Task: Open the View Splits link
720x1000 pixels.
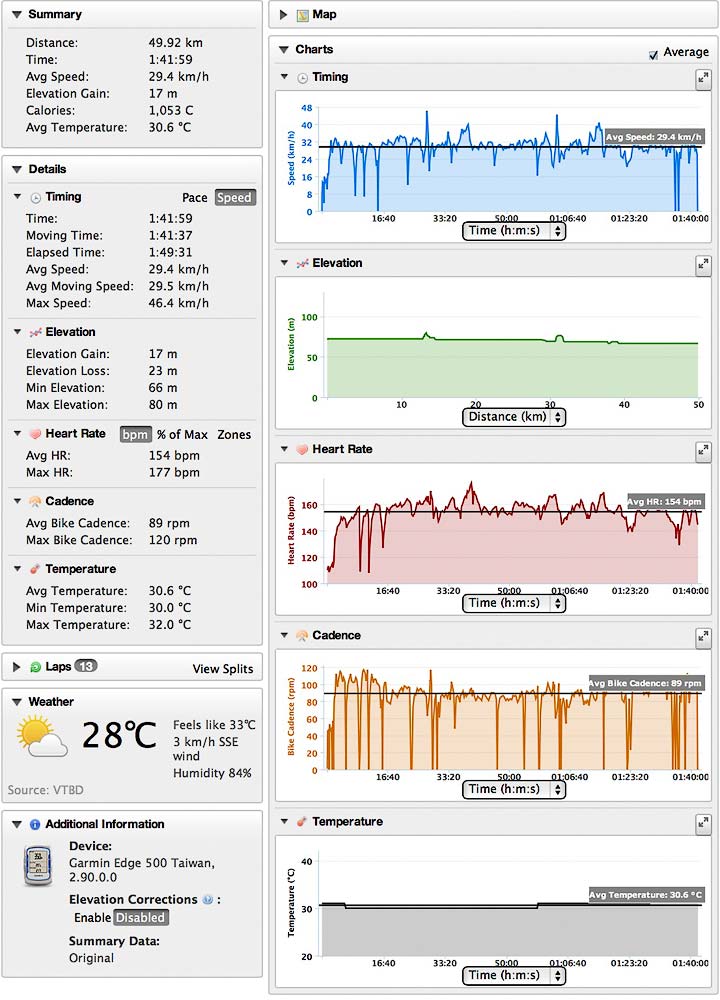Action: [223, 668]
